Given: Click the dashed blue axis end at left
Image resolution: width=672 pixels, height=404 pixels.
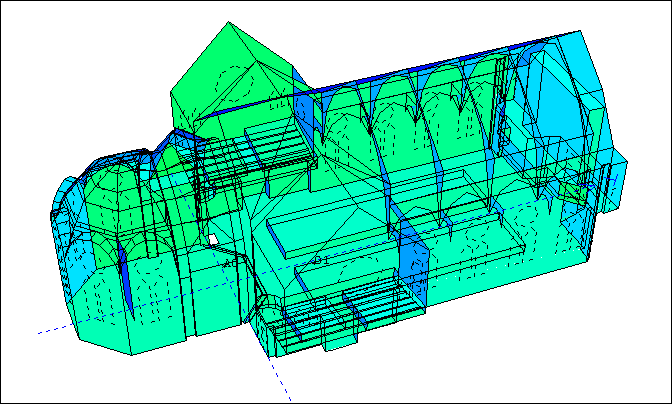Looking at the screenshot, I should pyautogui.click(x=42, y=332).
